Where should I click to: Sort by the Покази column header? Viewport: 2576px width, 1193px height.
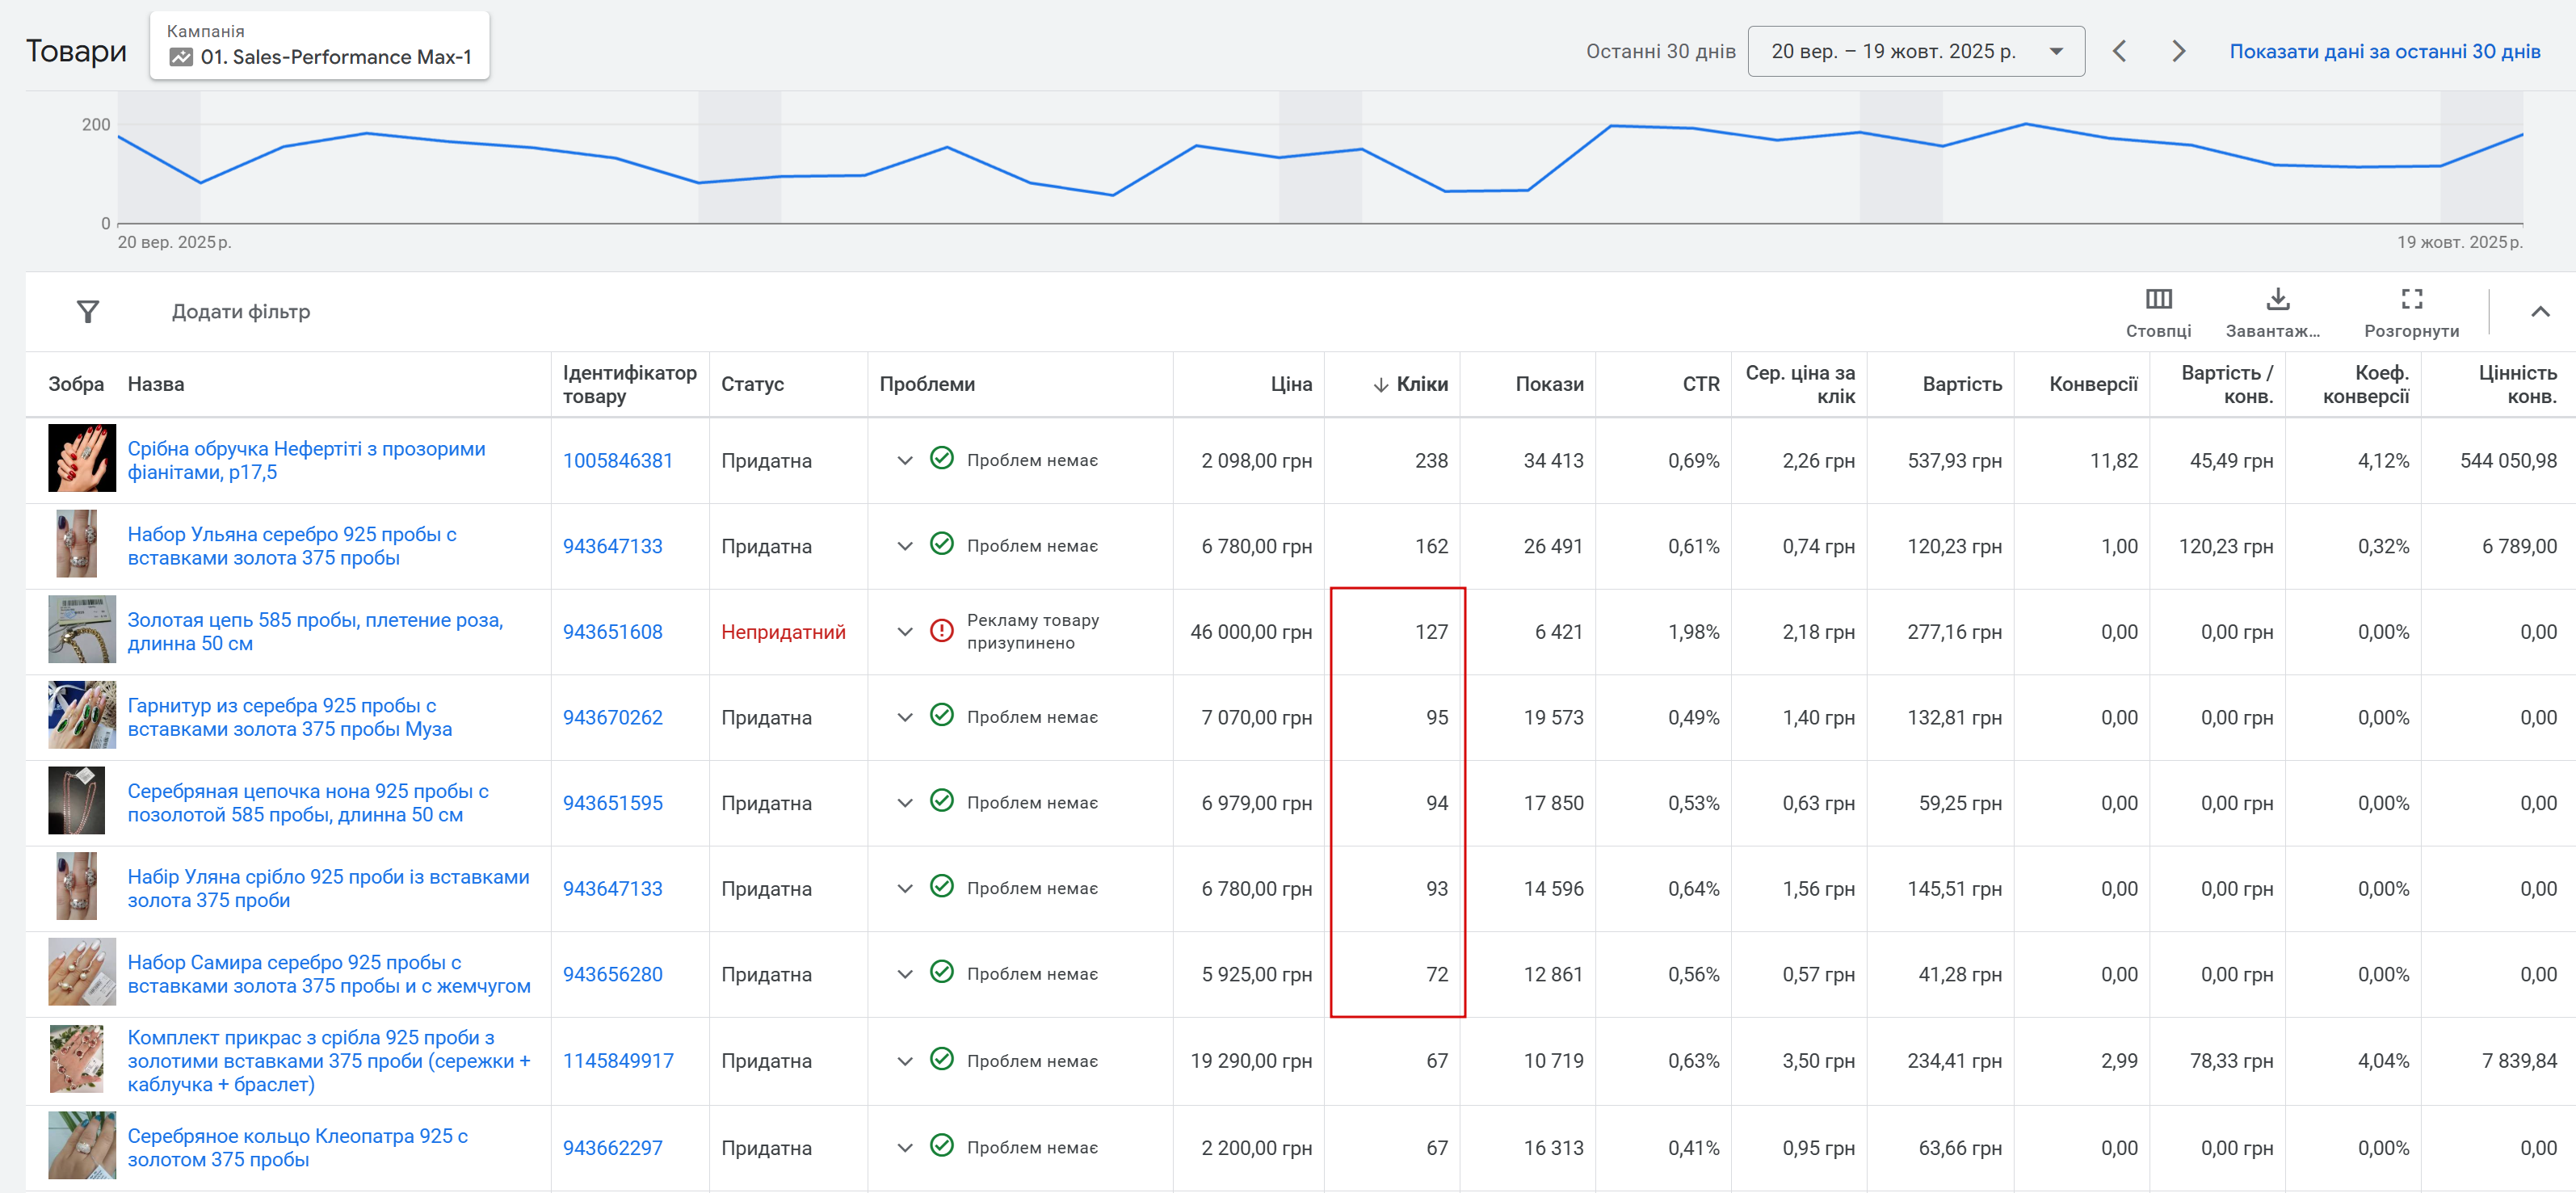tap(1548, 384)
